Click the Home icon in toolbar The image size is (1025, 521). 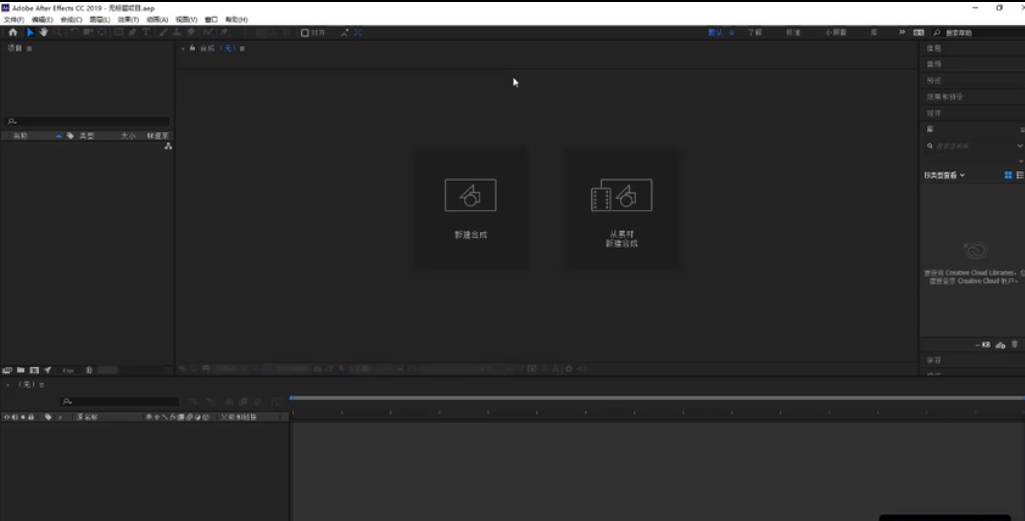tap(12, 32)
